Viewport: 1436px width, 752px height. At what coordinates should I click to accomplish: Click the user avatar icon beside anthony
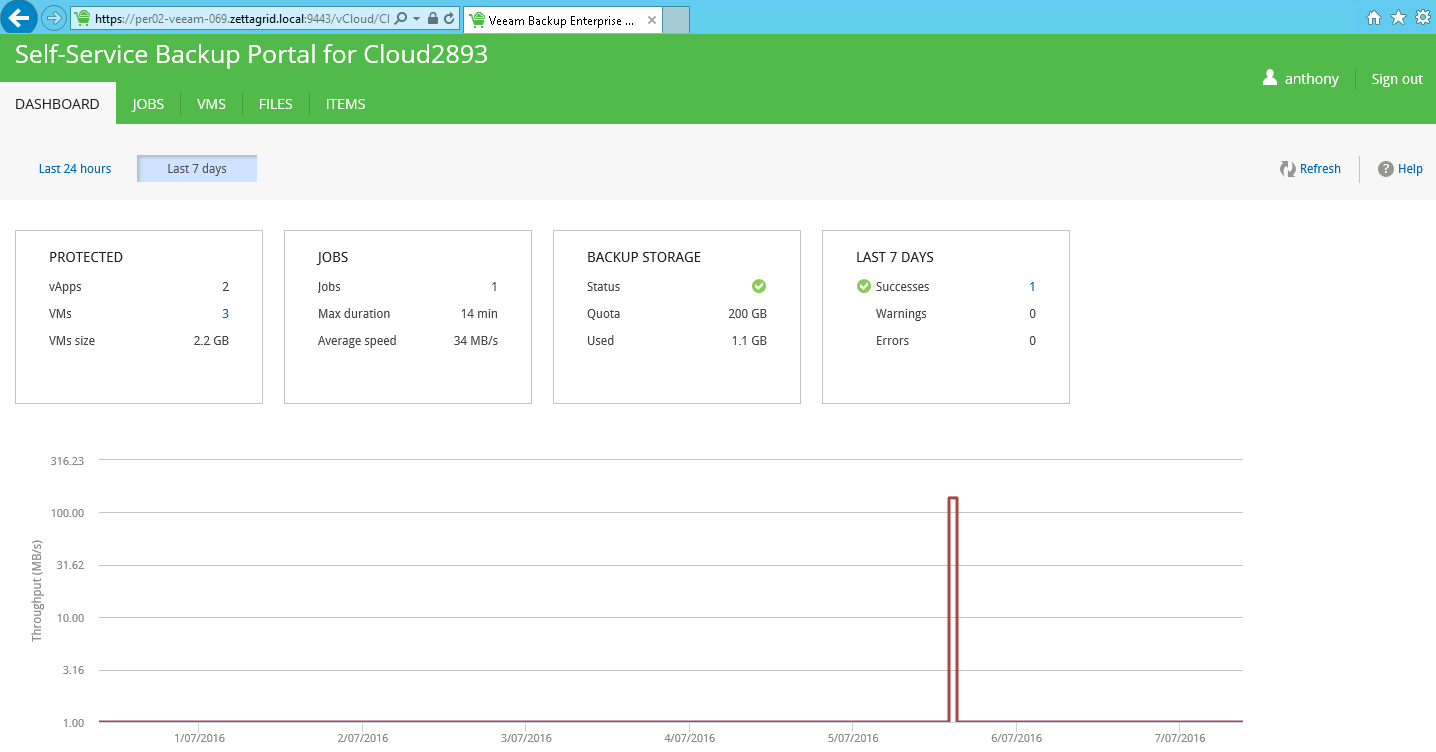click(1270, 78)
